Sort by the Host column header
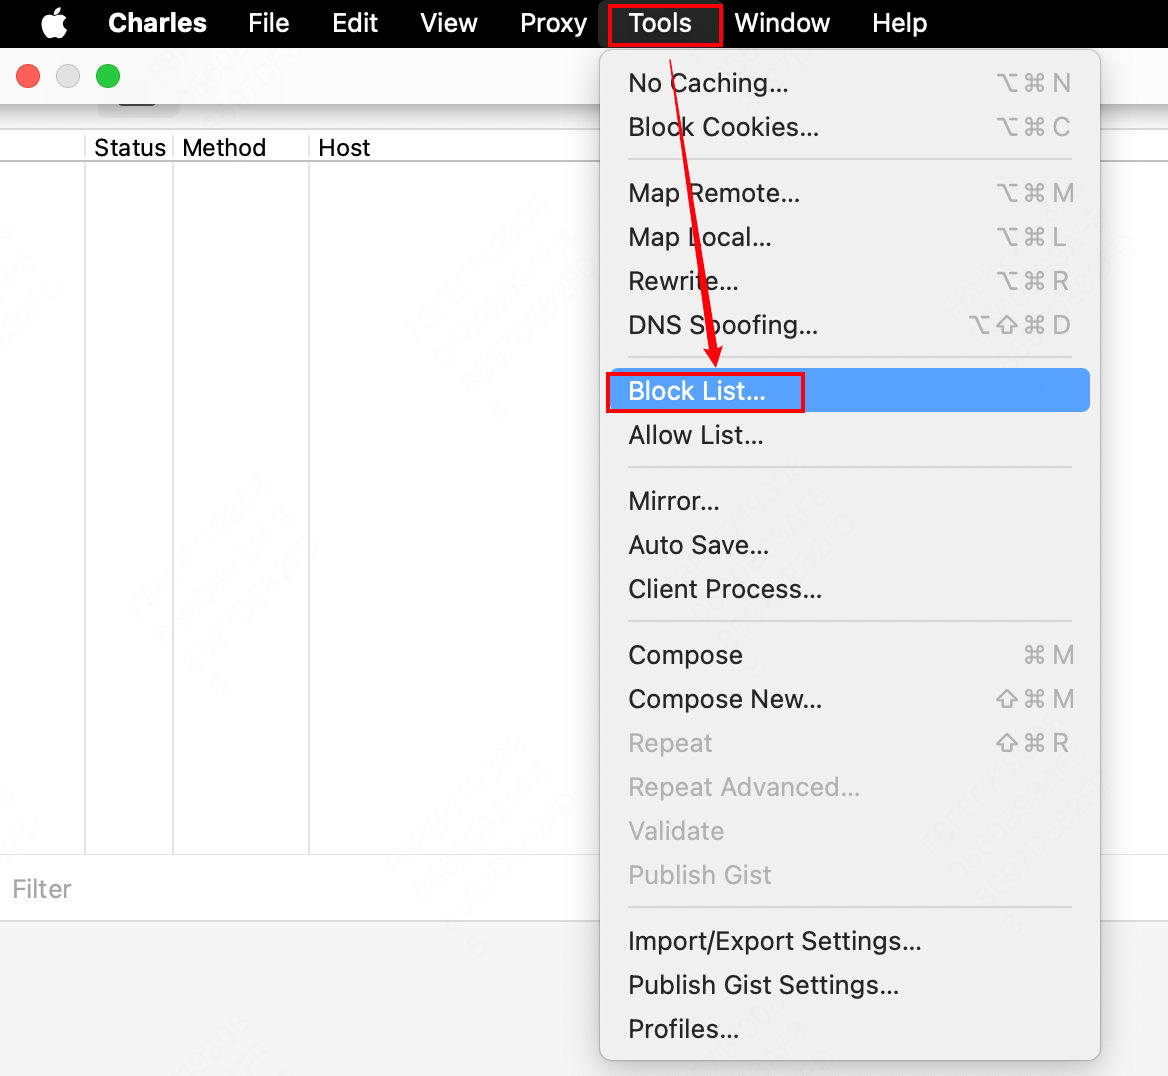1168x1076 pixels. (454, 148)
